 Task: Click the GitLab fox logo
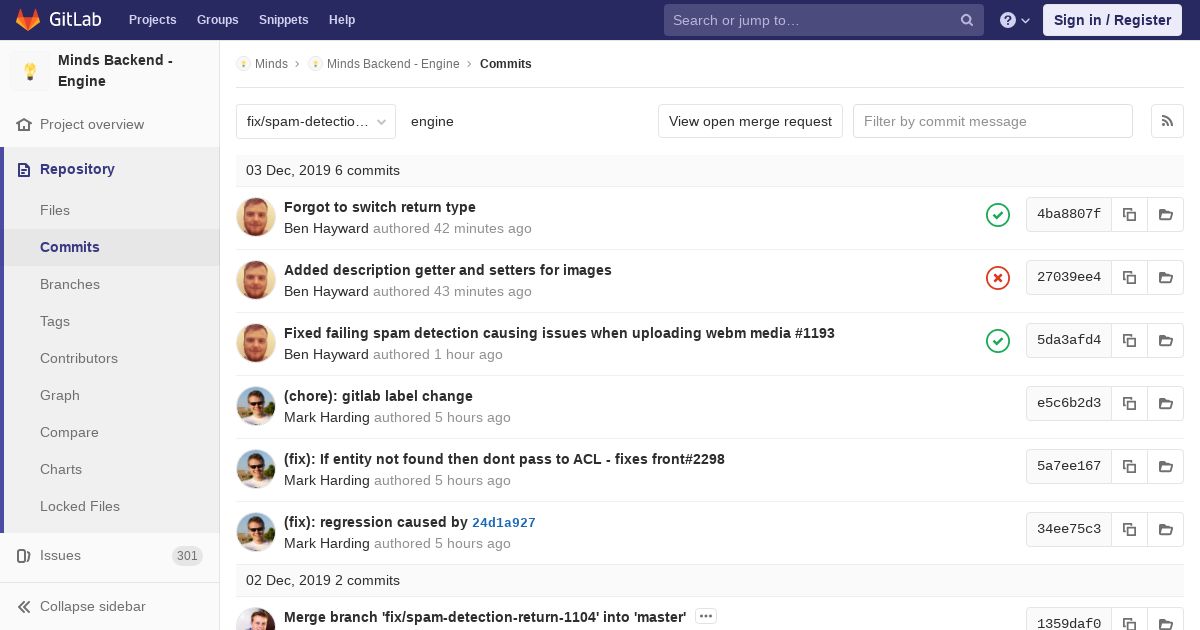pyautogui.click(x=27, y=19)
